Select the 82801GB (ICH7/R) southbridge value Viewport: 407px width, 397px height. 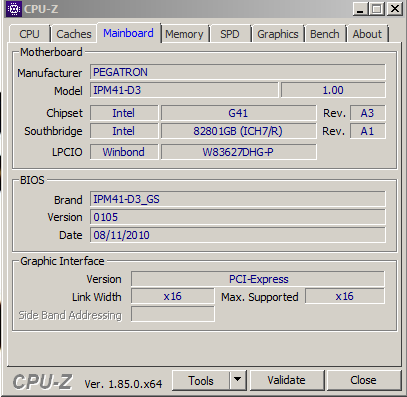pyautogui.click(x=239, y=131)
